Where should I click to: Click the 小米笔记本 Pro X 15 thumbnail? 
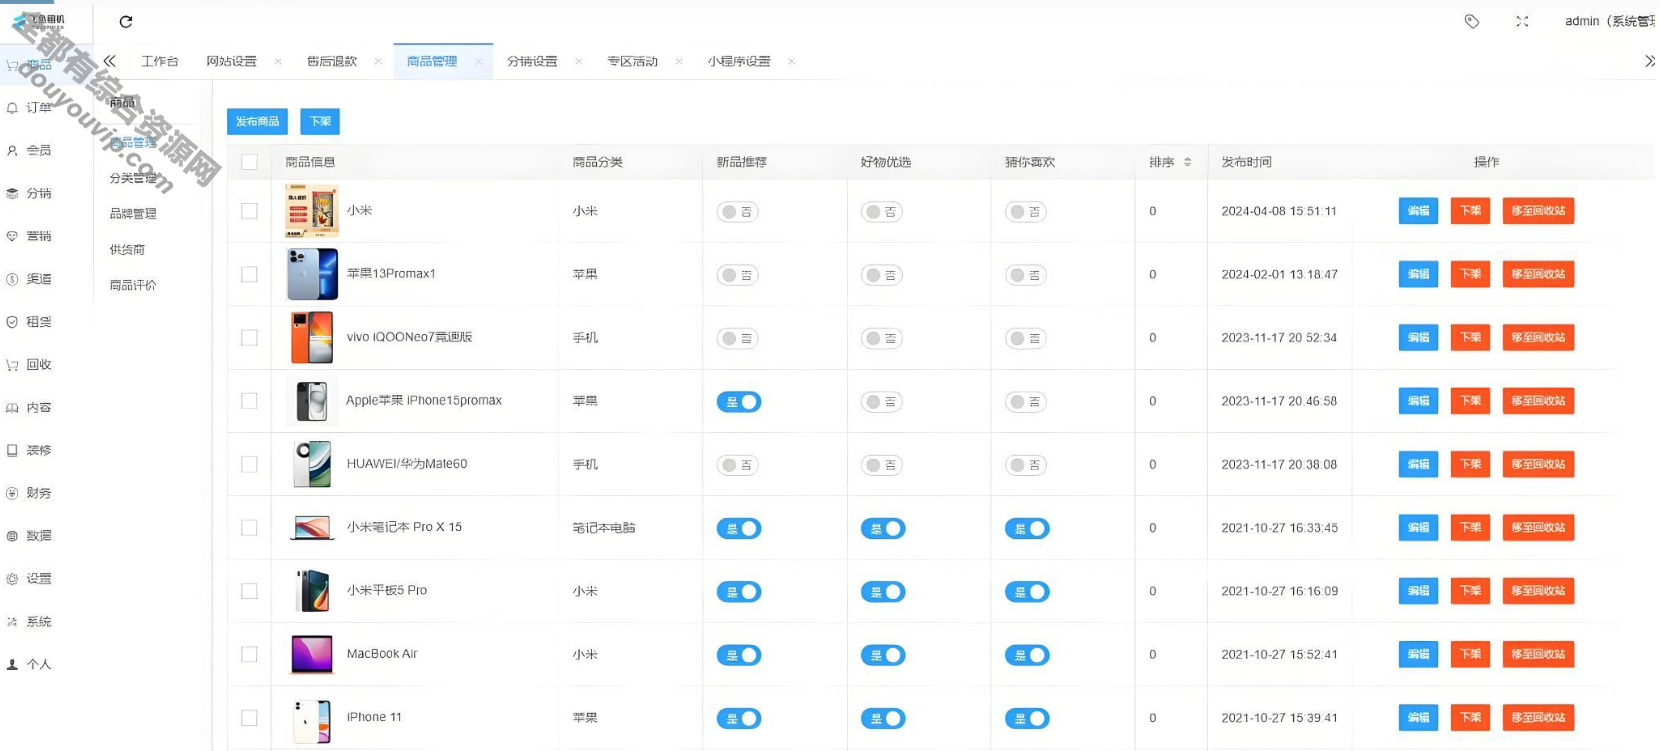pos(312,528)
